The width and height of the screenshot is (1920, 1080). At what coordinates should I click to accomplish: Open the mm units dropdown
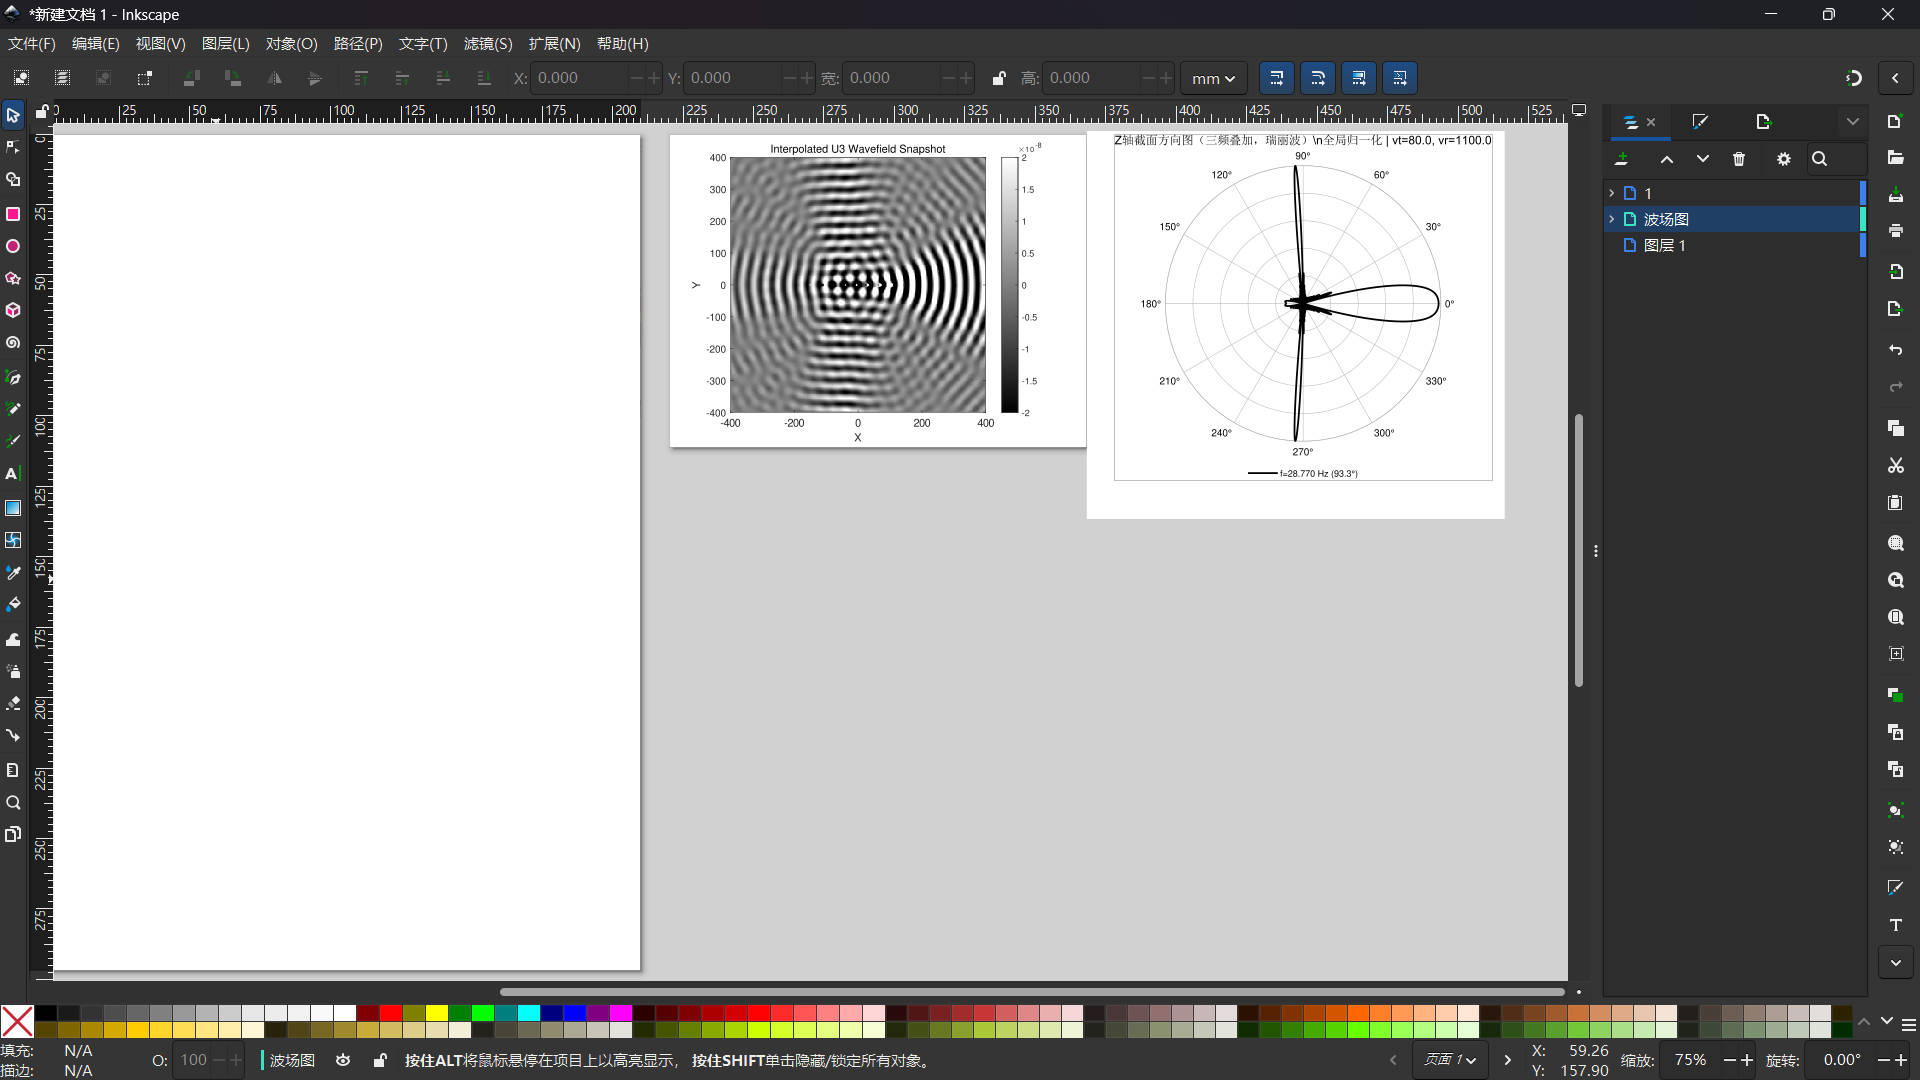point(1213,78)
